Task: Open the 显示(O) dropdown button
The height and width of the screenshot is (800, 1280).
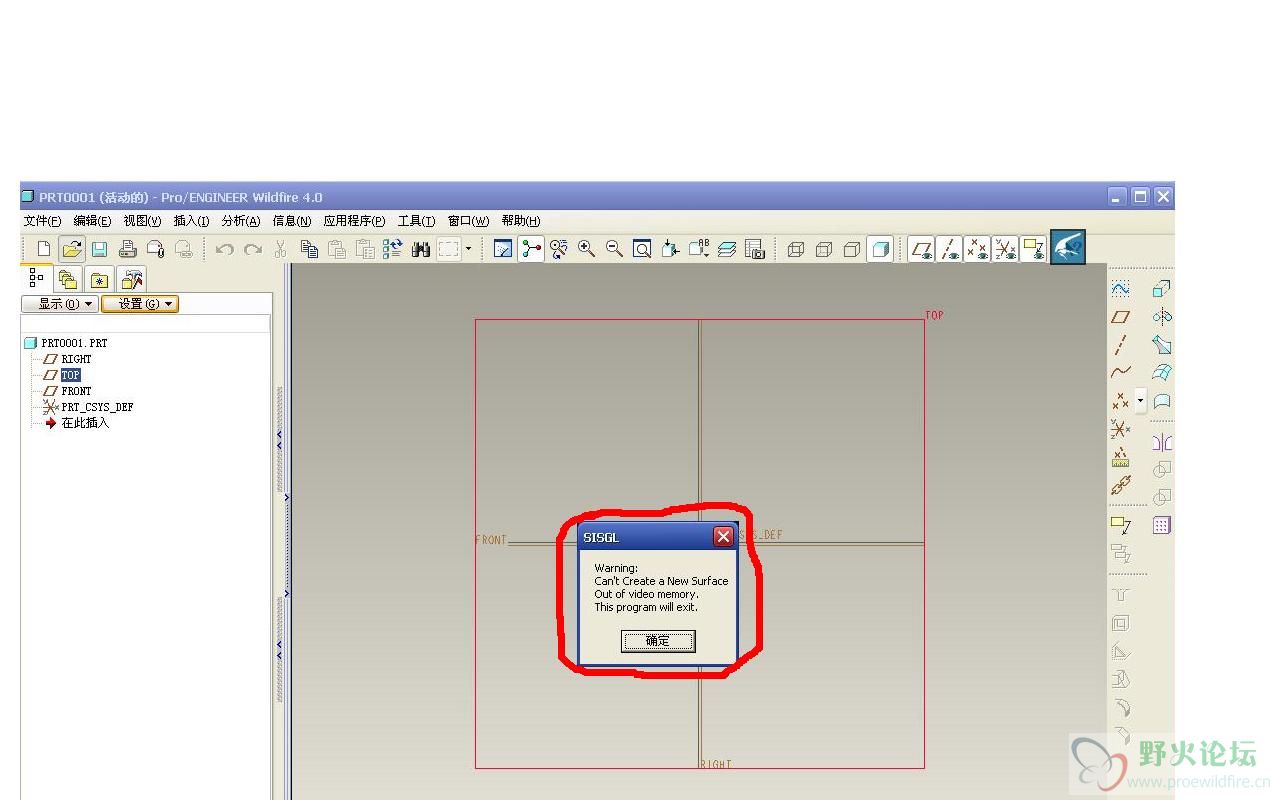Action: (x=60, y=304)
